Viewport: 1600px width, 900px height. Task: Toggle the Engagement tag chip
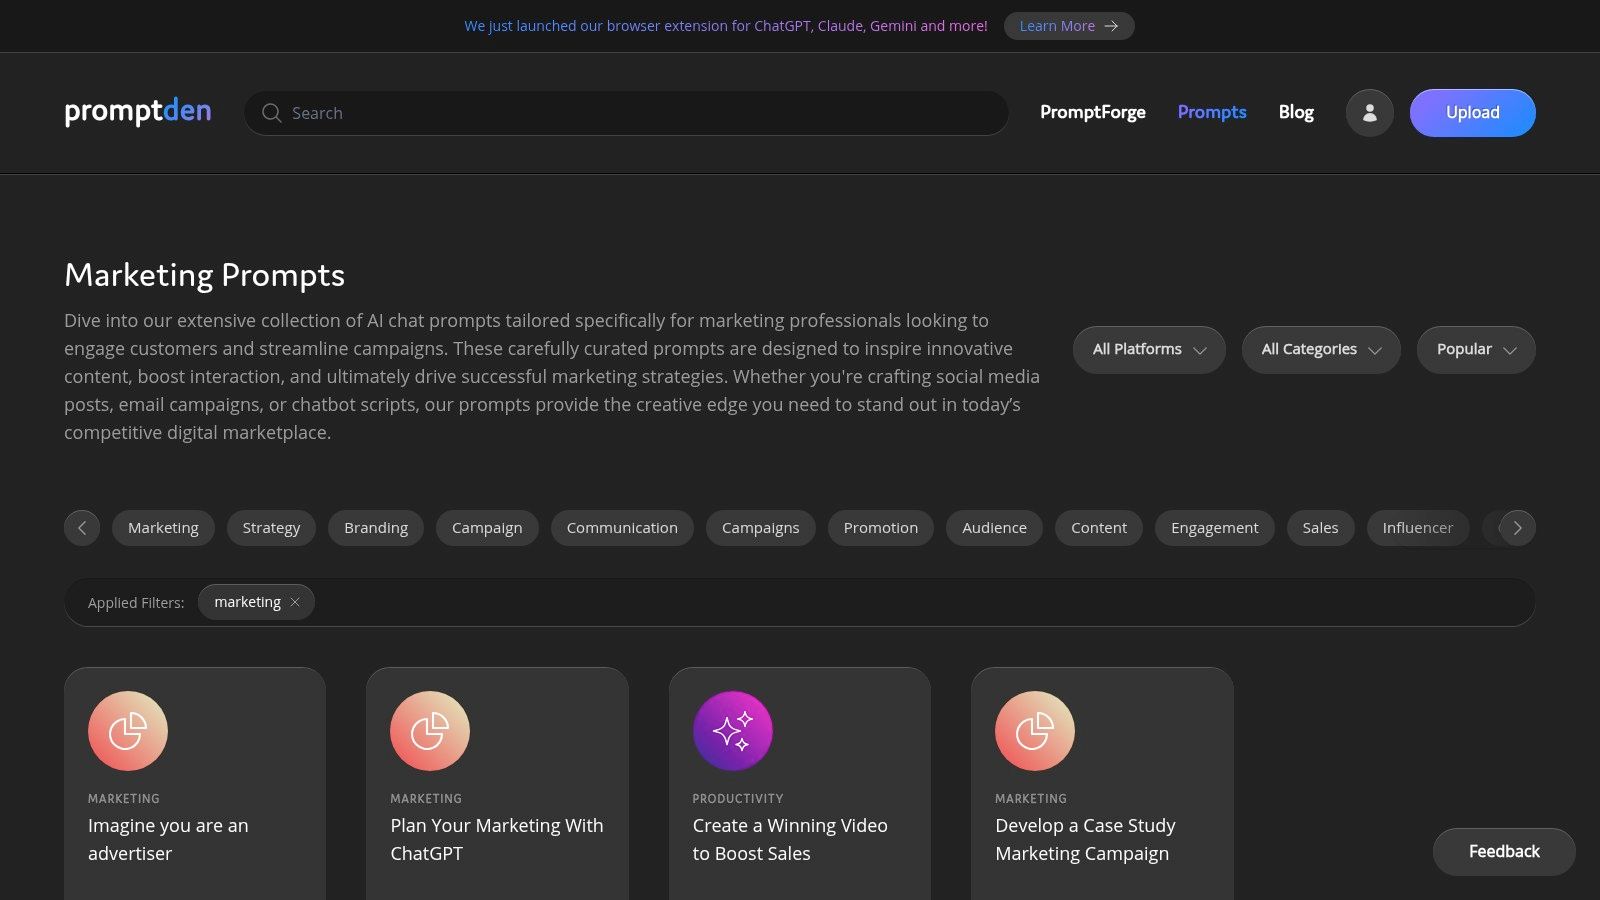[x=1214, y=528]
